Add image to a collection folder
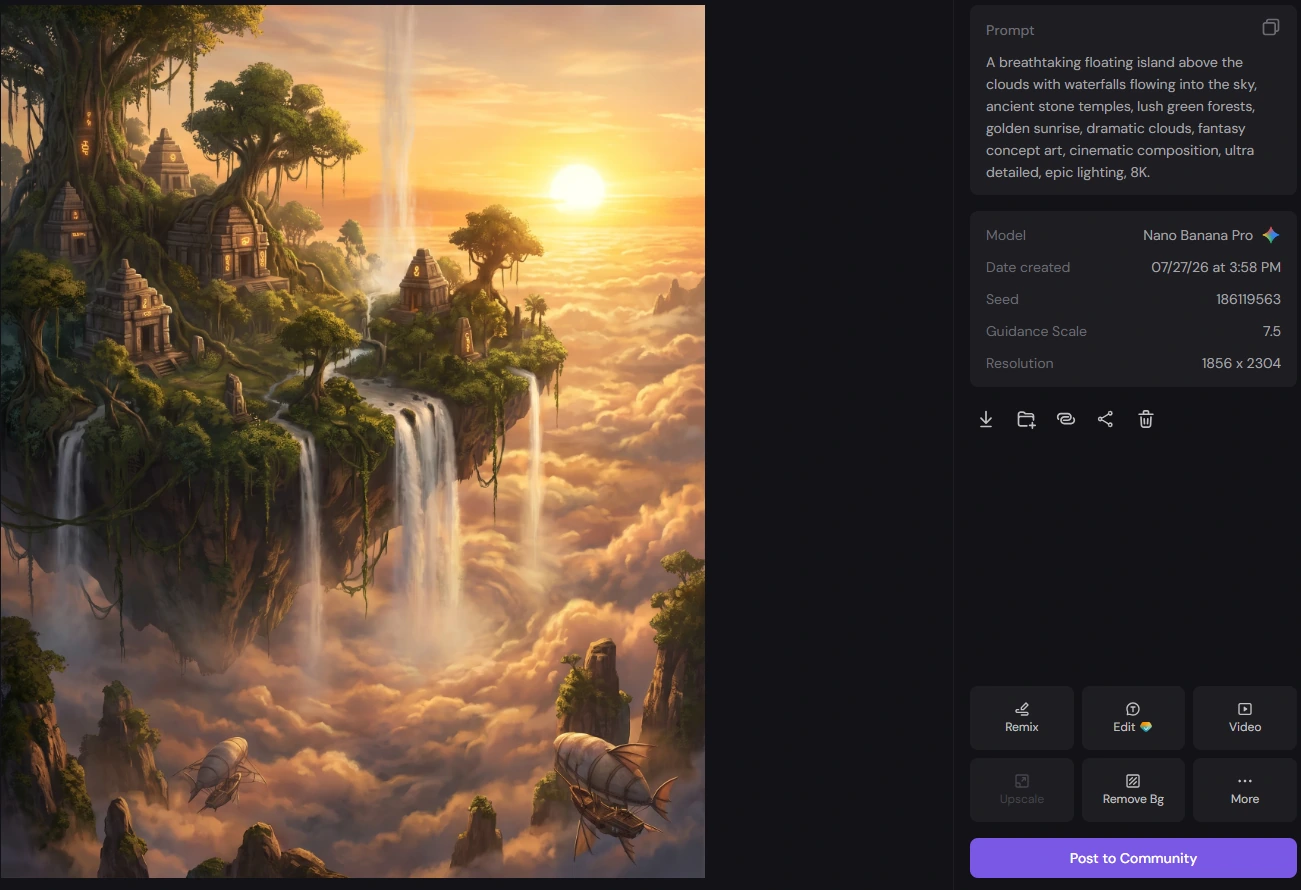Screen dimensions: 1301x890 [x=1026, y=419]
